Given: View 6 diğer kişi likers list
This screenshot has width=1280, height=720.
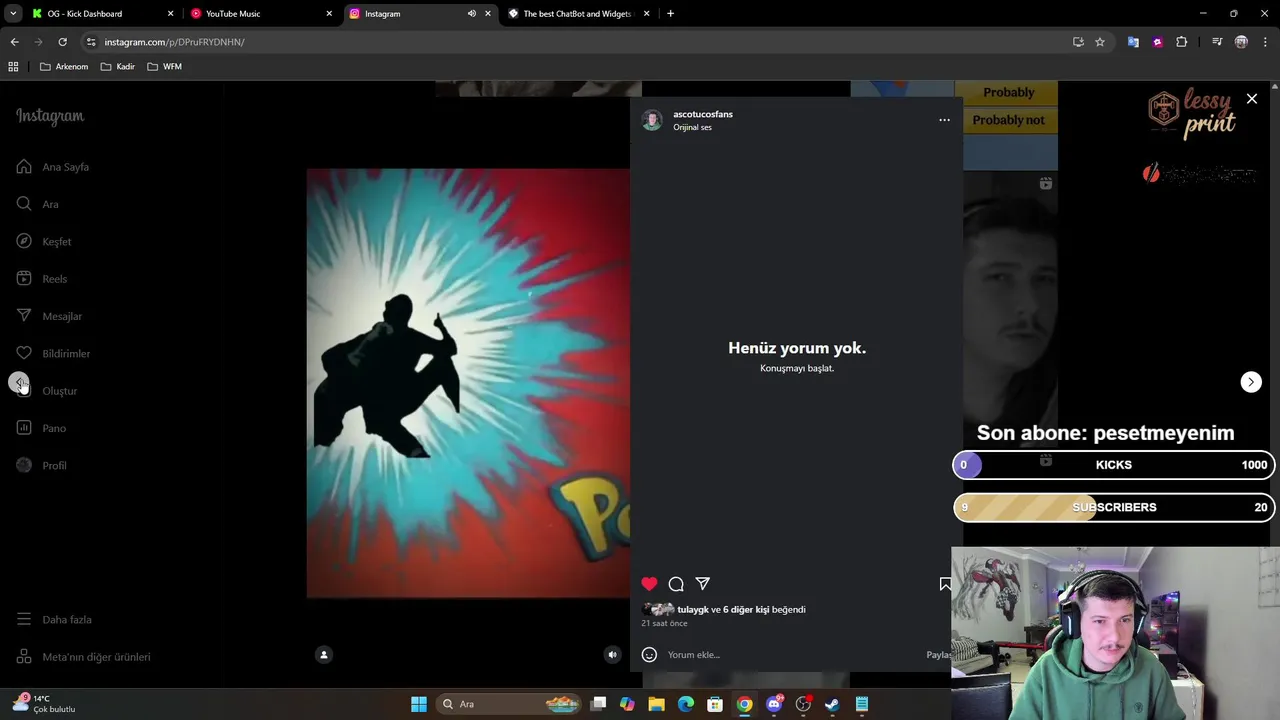Looking at the screenshot, I should point(746,609).
